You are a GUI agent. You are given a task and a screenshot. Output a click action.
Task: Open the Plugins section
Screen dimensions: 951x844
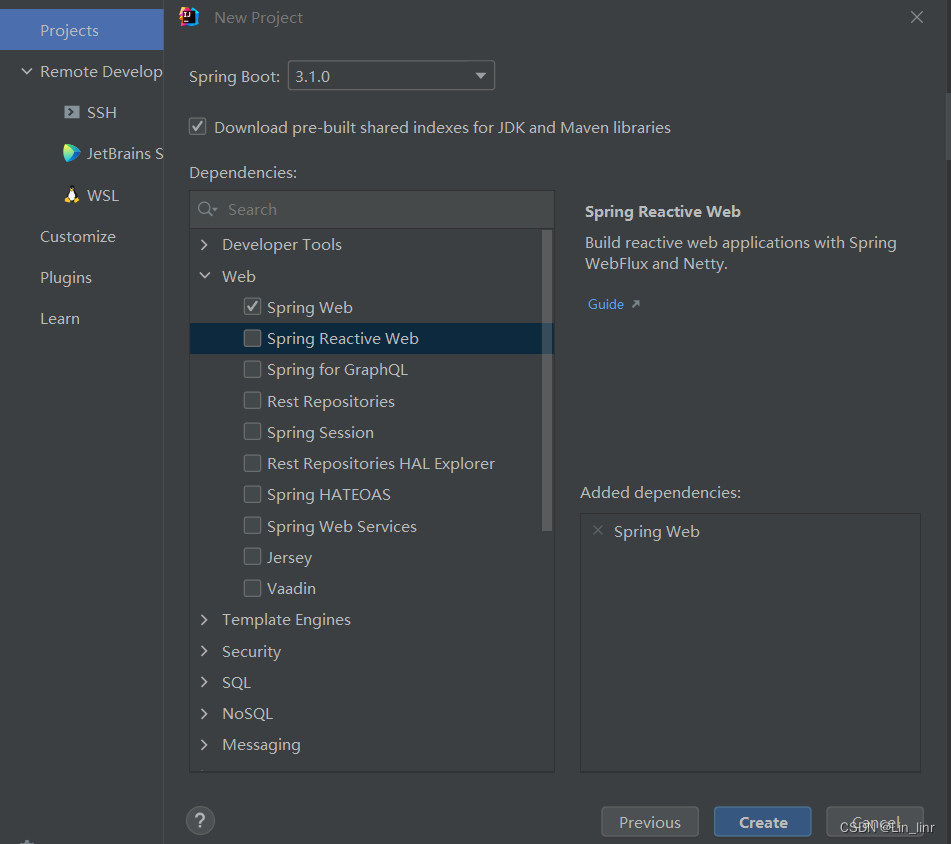[x=66, y=278]
